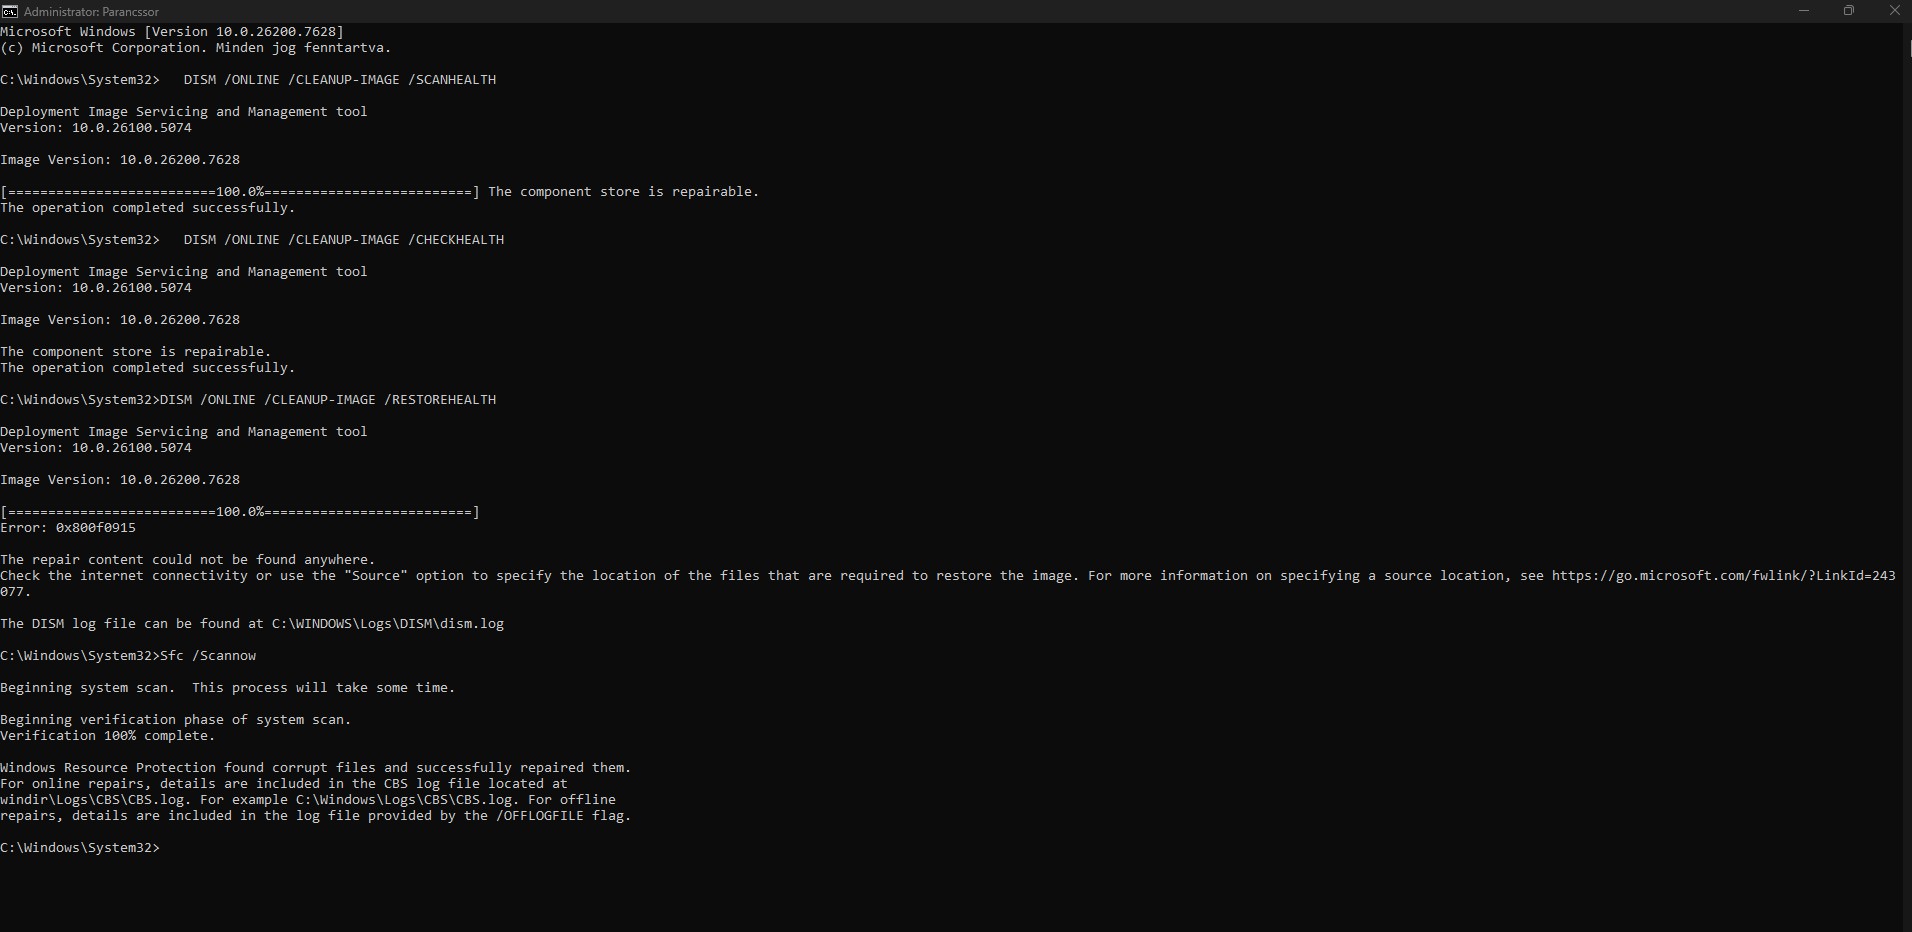The image size is (1912, 932).
Task: Click "Verification 100% complete." line
Action: pos(107,736)
